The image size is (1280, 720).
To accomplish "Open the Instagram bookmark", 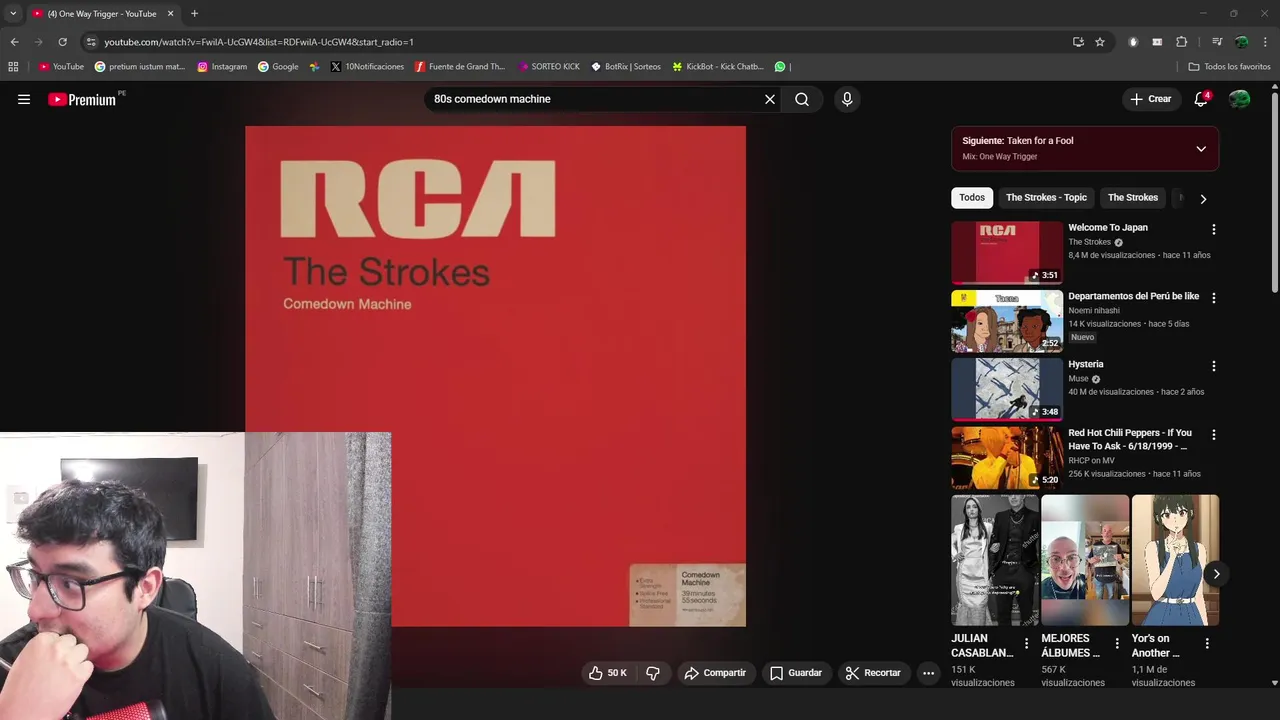I will coord(222,67).
